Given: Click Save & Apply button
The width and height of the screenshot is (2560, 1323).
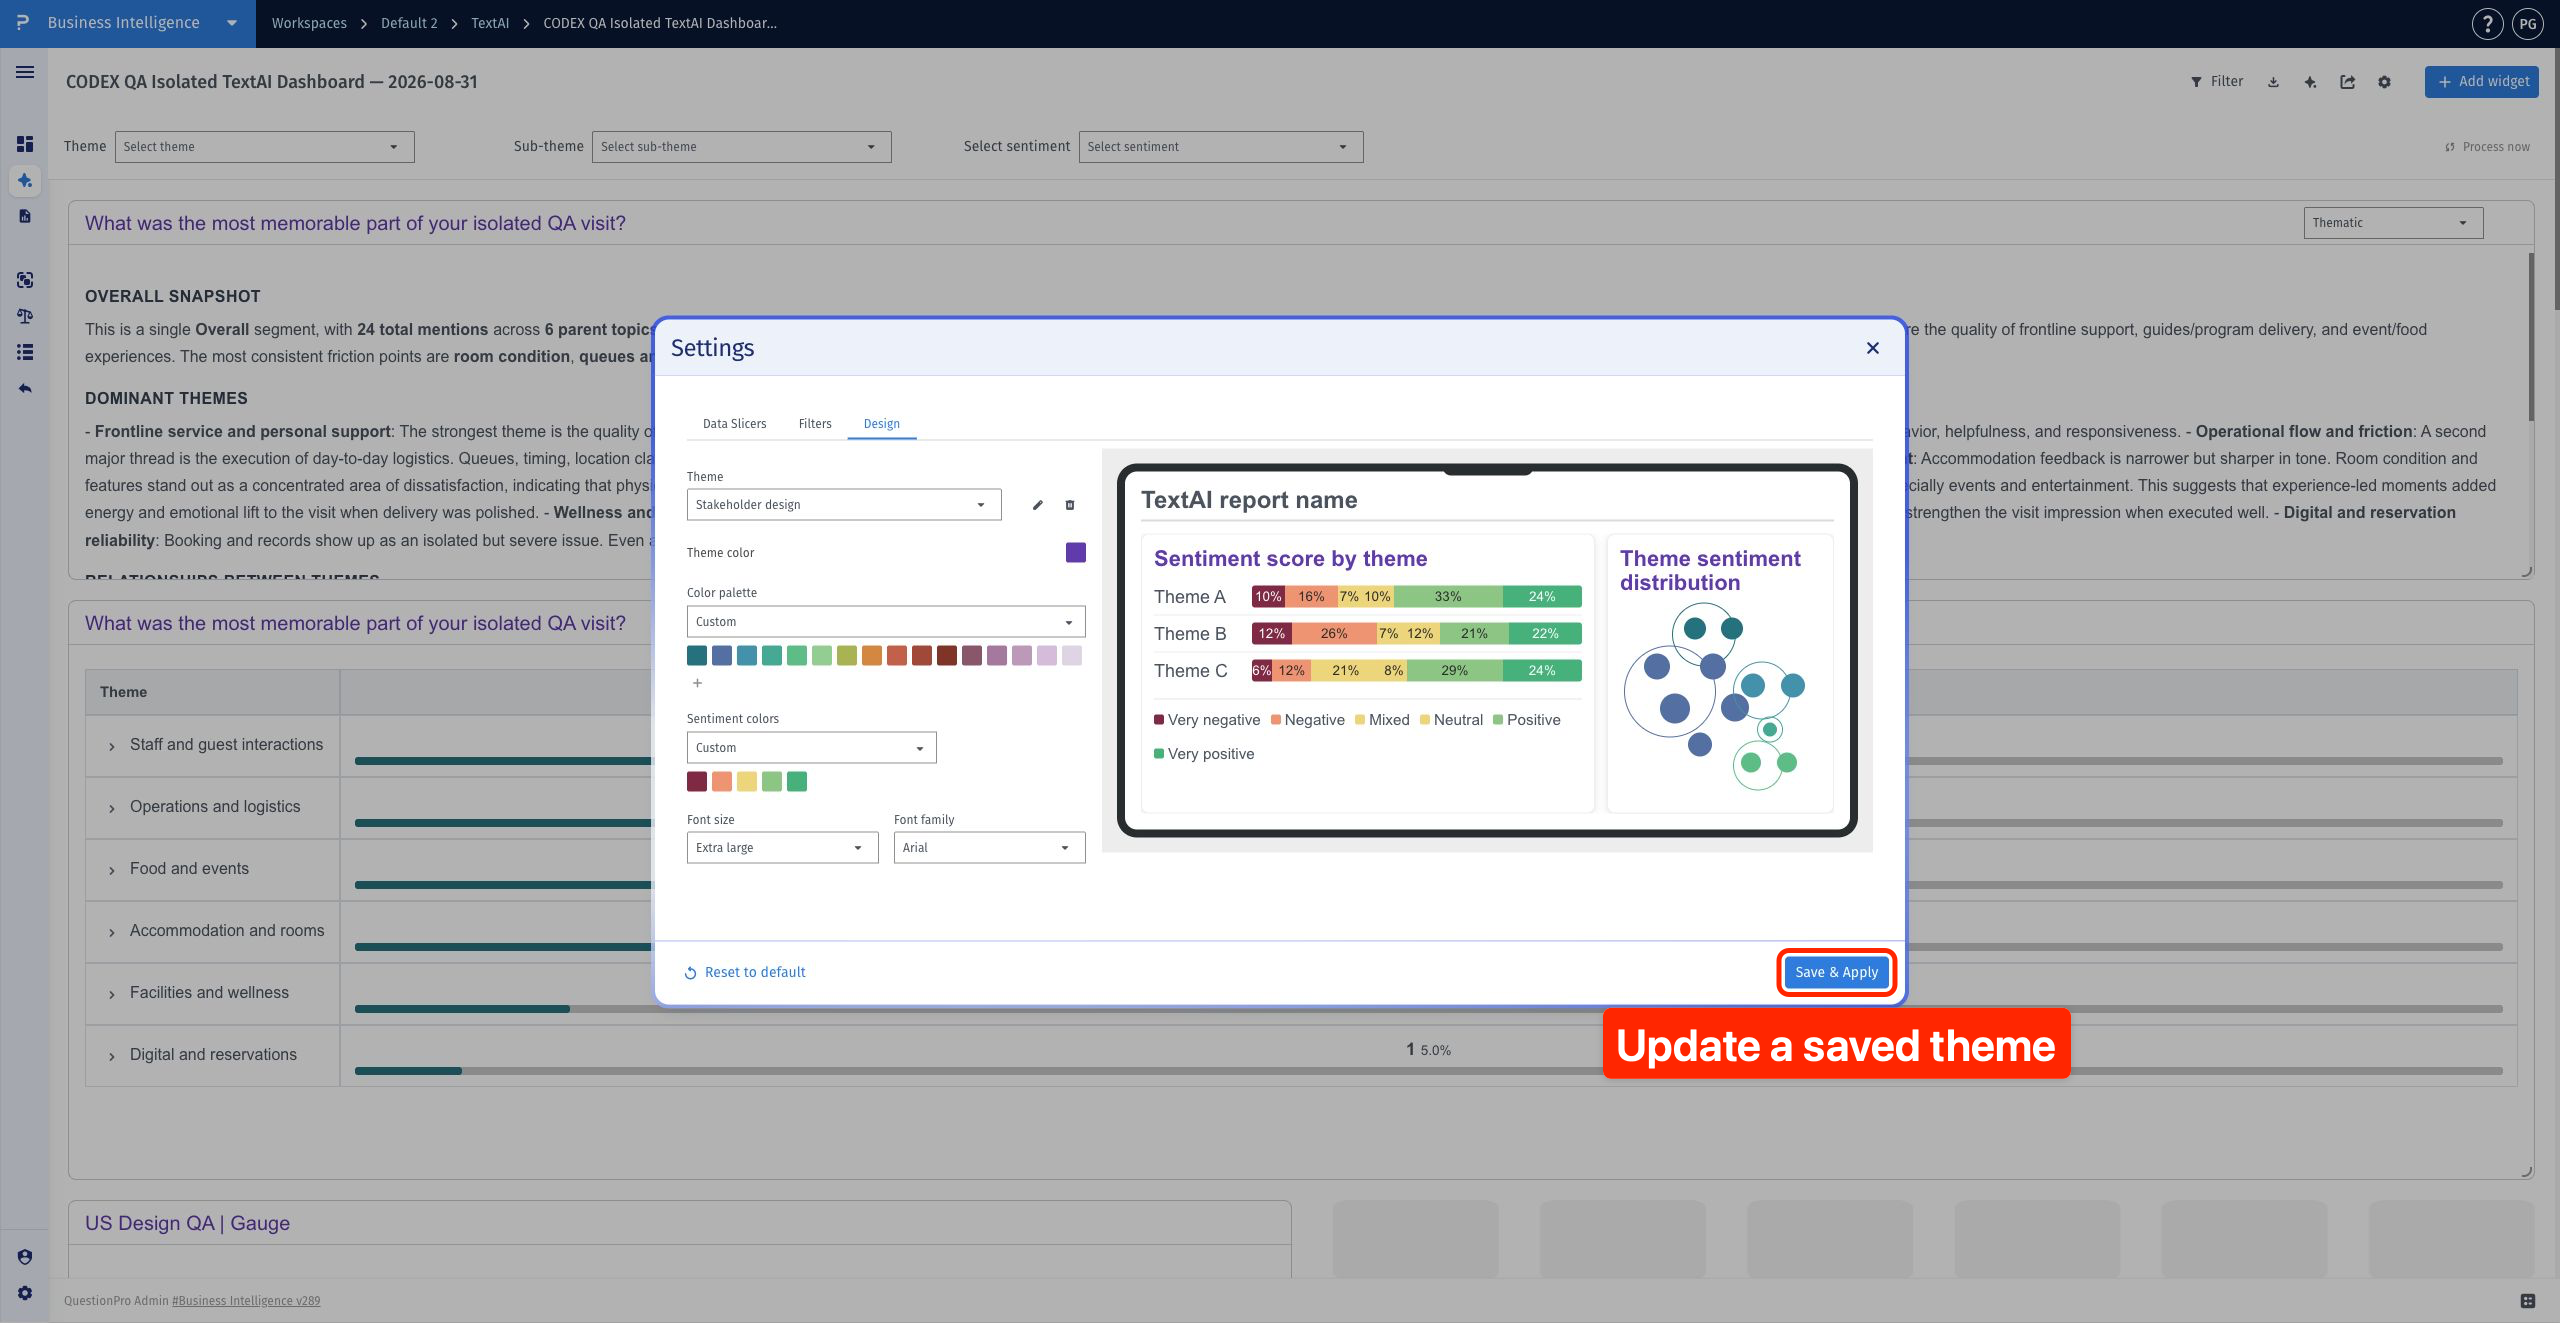Looking at the screenshot, I should point(1836,972).
